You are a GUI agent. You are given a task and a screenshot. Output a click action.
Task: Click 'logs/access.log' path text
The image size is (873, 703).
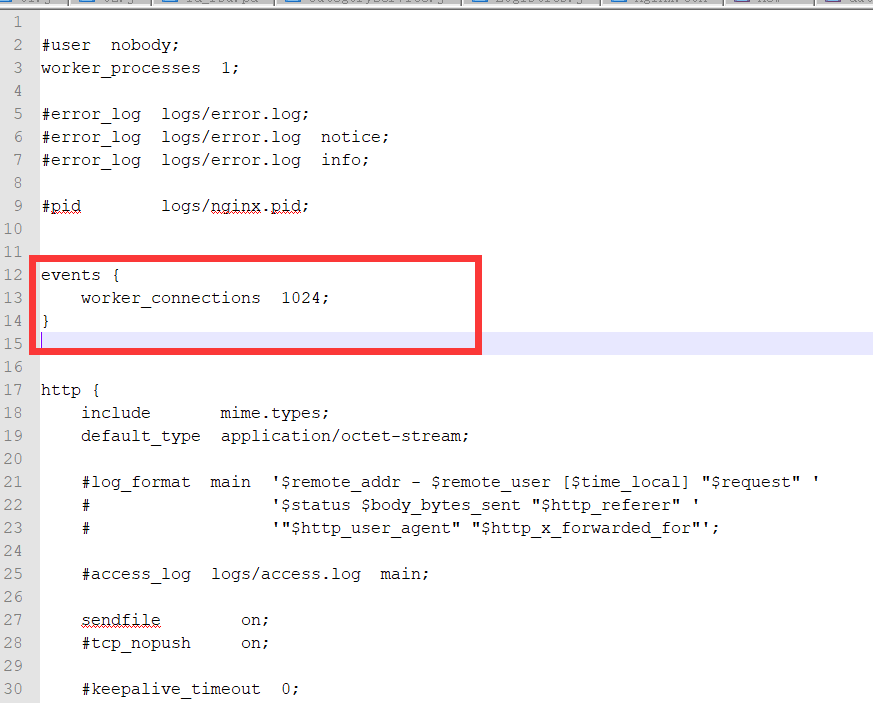(x=286, y=574)
